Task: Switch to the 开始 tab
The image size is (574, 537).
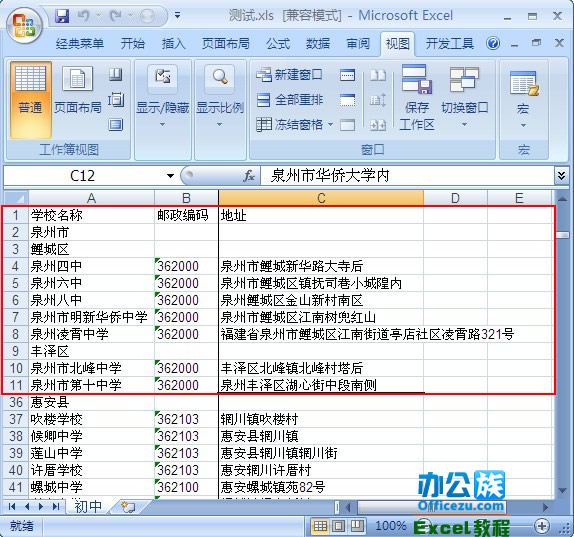Action: coord(133,44)
